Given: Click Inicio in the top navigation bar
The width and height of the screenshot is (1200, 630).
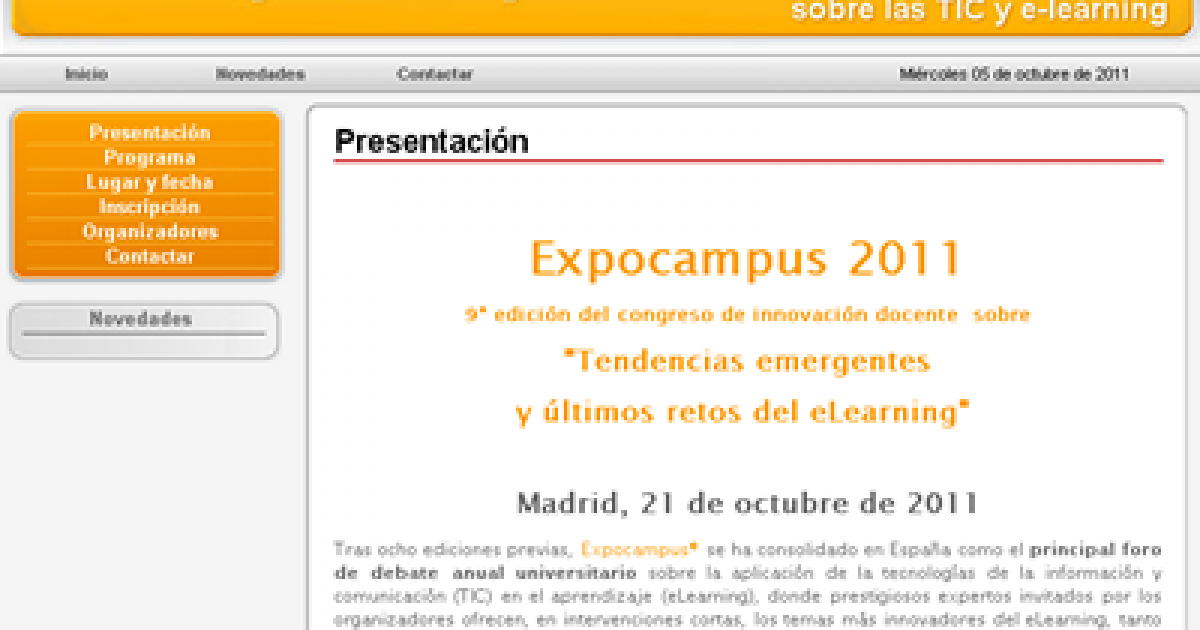Looking at the screenshot, I should click(86, 74).
